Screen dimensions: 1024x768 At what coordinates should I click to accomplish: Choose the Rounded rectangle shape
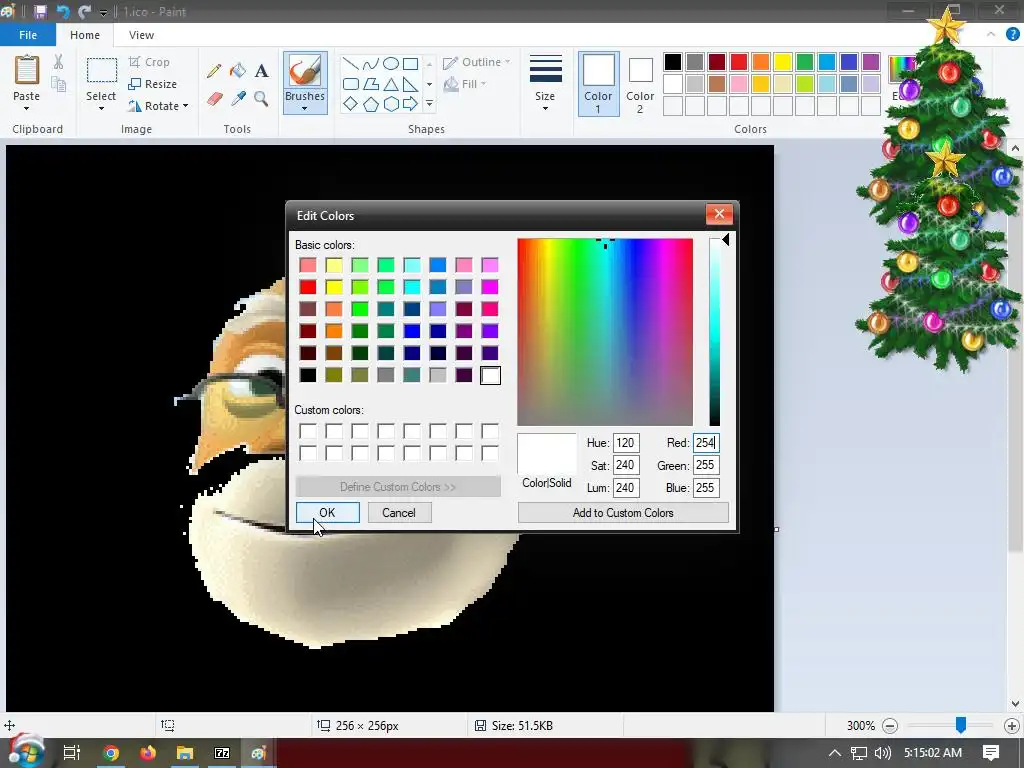click(x=351, y=84)
